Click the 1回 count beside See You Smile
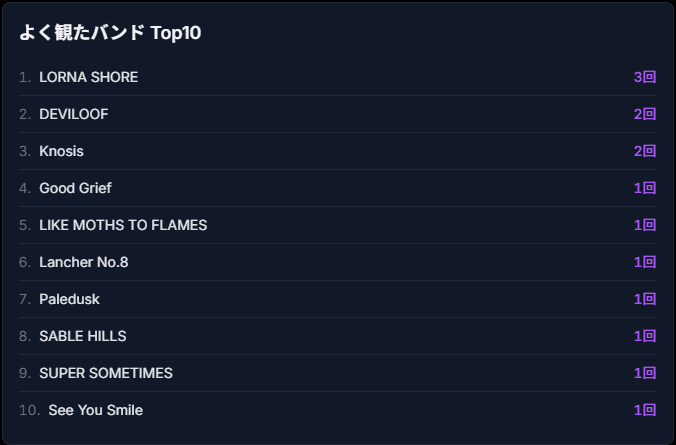This screenshot has width=676, height=445. 645,411
